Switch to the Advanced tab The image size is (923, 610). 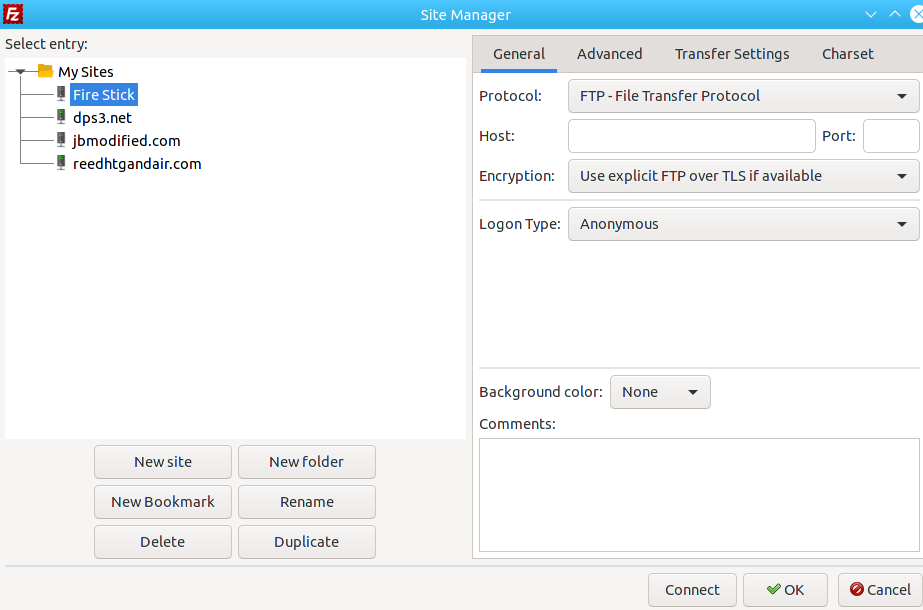[609, 54]
